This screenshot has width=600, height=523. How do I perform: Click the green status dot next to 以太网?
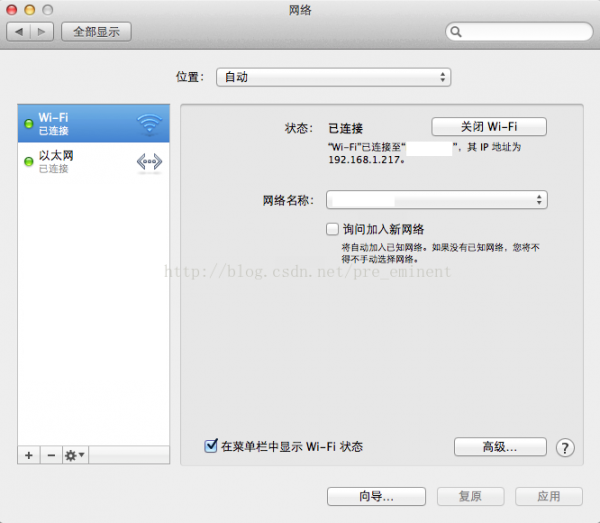(x=29, y=161)
